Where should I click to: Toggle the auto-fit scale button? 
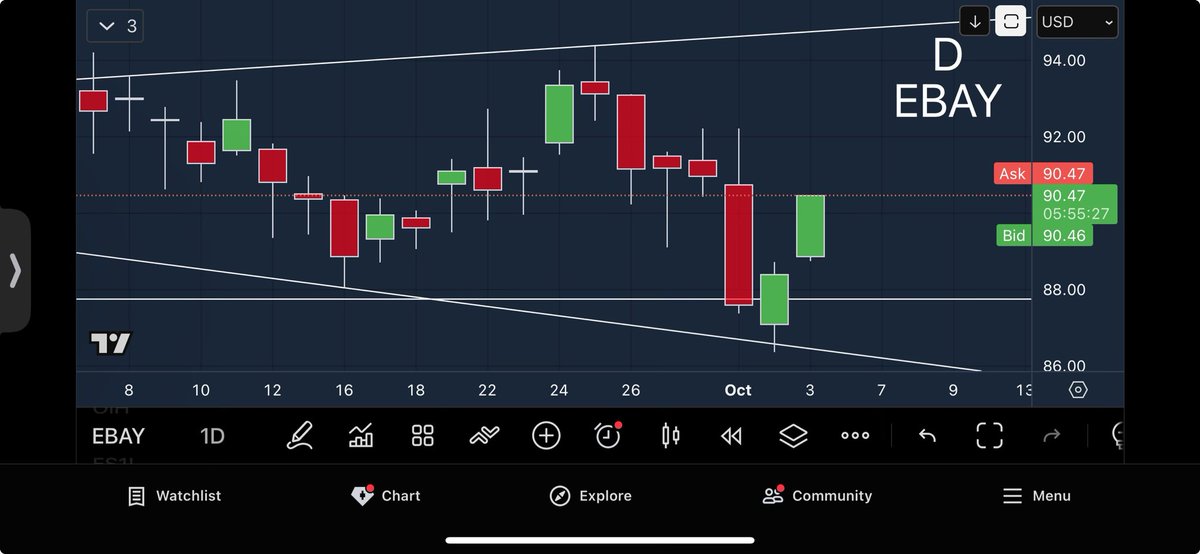pos(1011,21)
